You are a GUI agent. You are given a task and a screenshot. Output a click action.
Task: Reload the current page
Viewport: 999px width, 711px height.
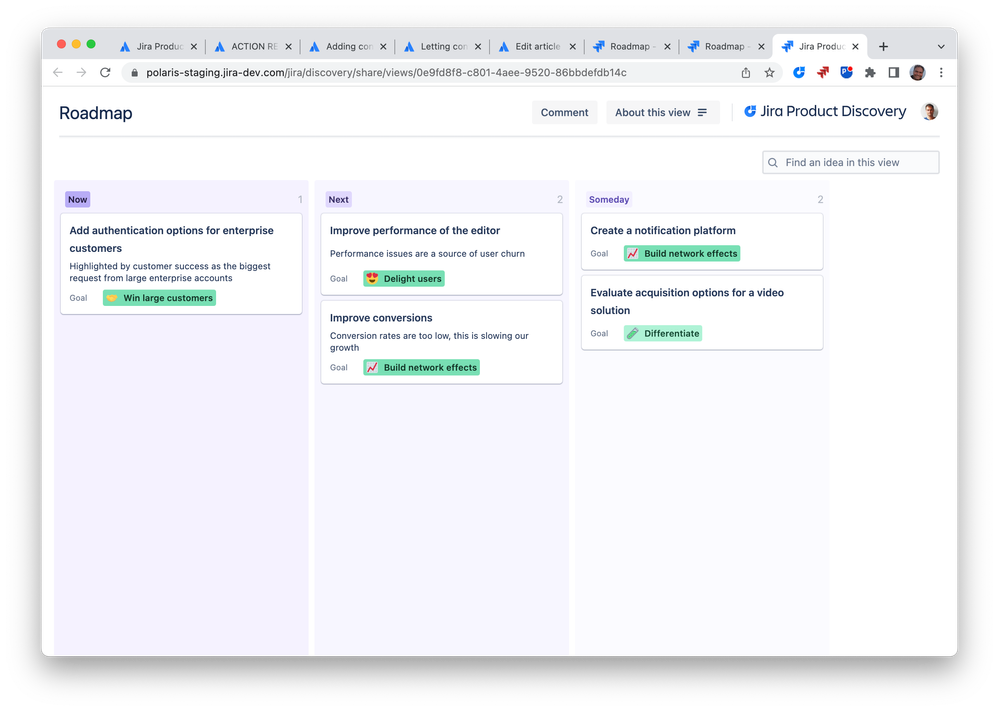pyautogui.click(x=105, y=73)
